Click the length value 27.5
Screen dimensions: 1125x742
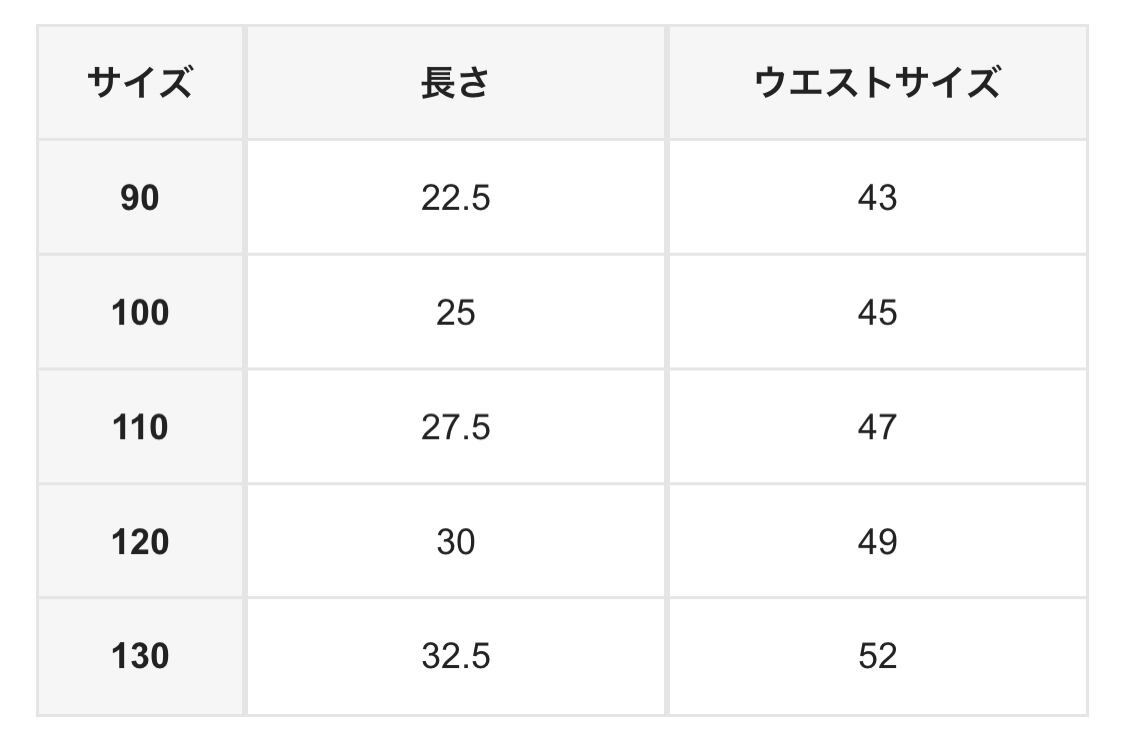(x=455, y=428)
